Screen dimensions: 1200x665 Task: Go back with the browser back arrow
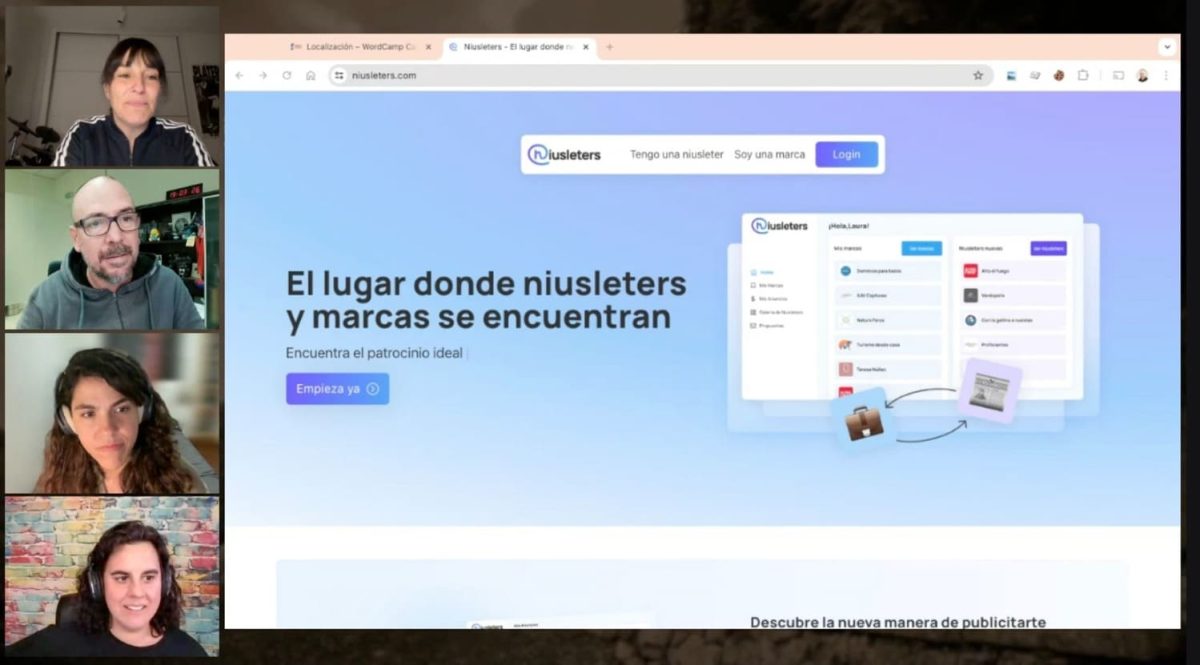click(239, 75)
